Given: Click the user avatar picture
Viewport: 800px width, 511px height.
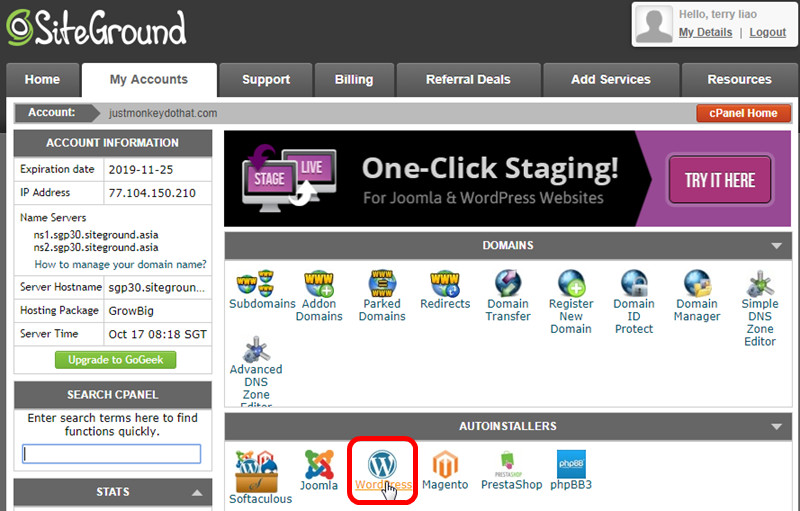Looking at the screenshot, I should [x=655, y=24].
